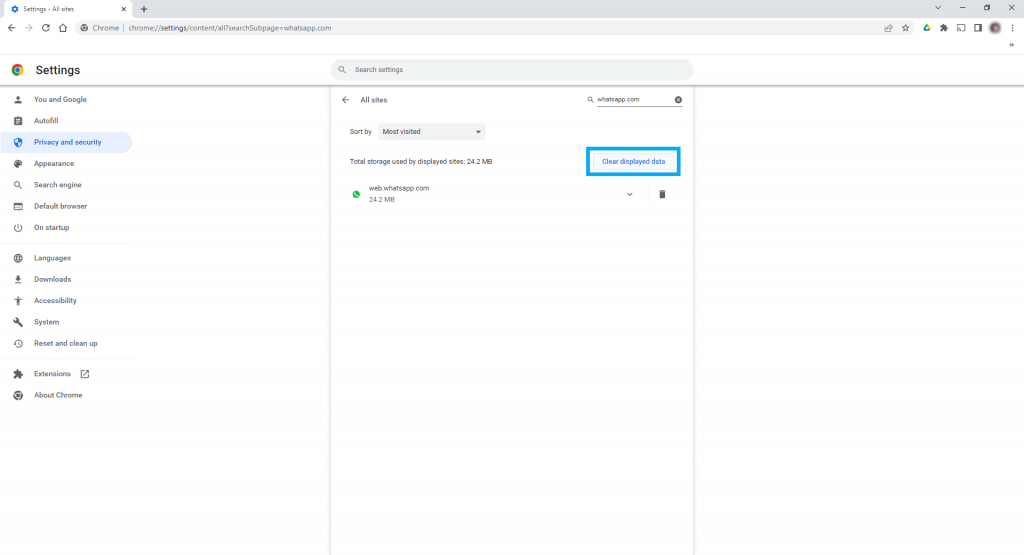Delete web.whatsapp.com site data with trash icon
Viewport: 1024px width, 555px height.
click(662, 194)
